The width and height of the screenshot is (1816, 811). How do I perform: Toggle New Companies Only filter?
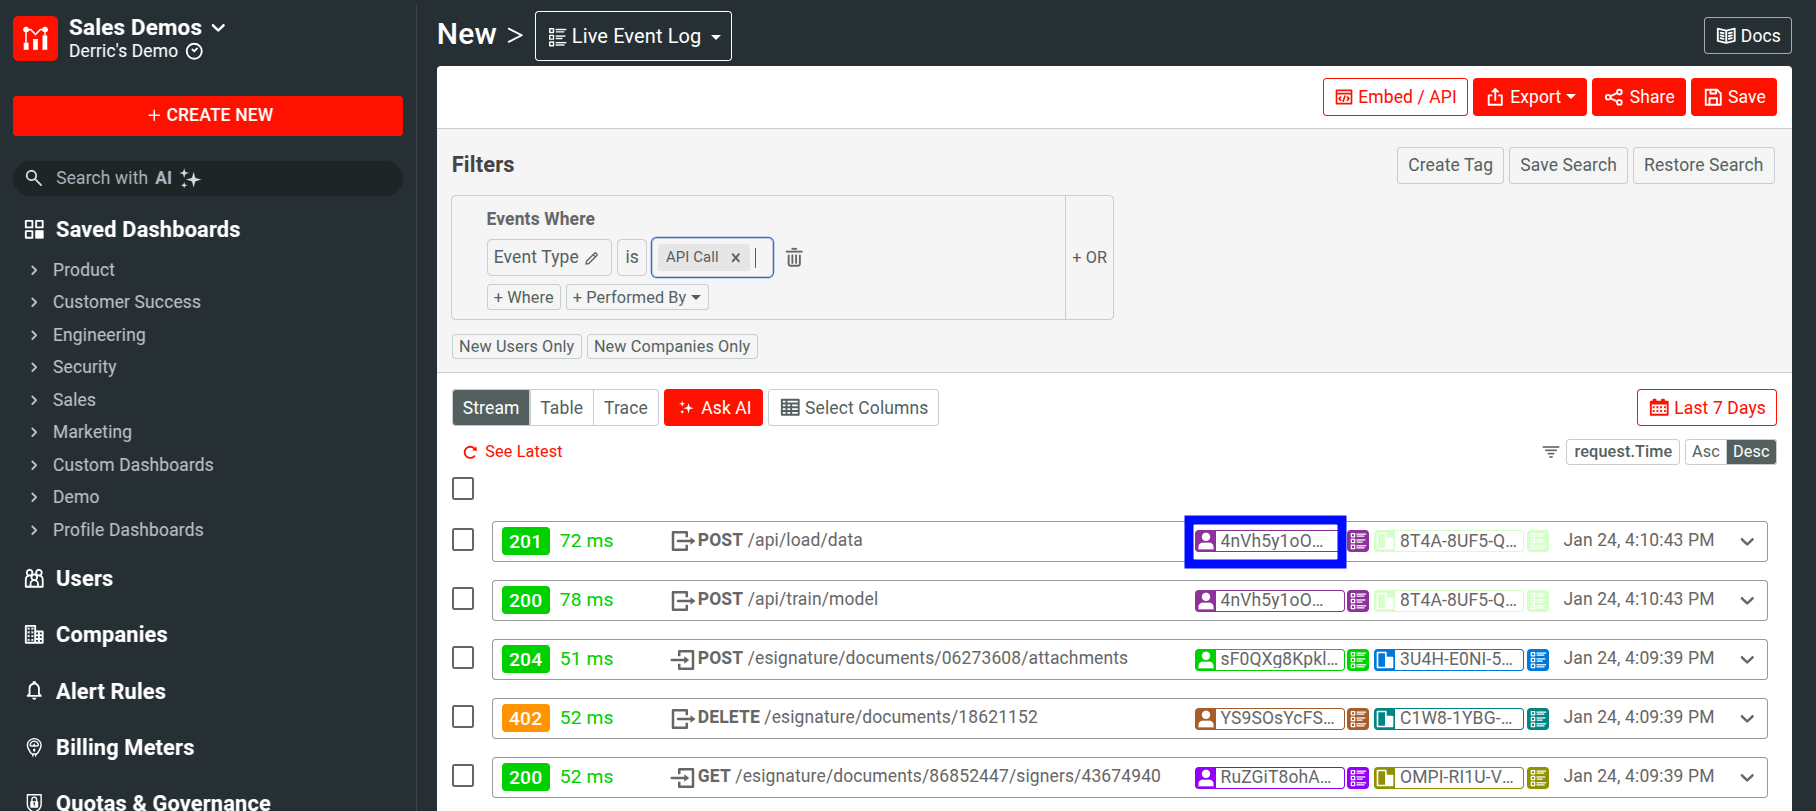coord(672,346)
